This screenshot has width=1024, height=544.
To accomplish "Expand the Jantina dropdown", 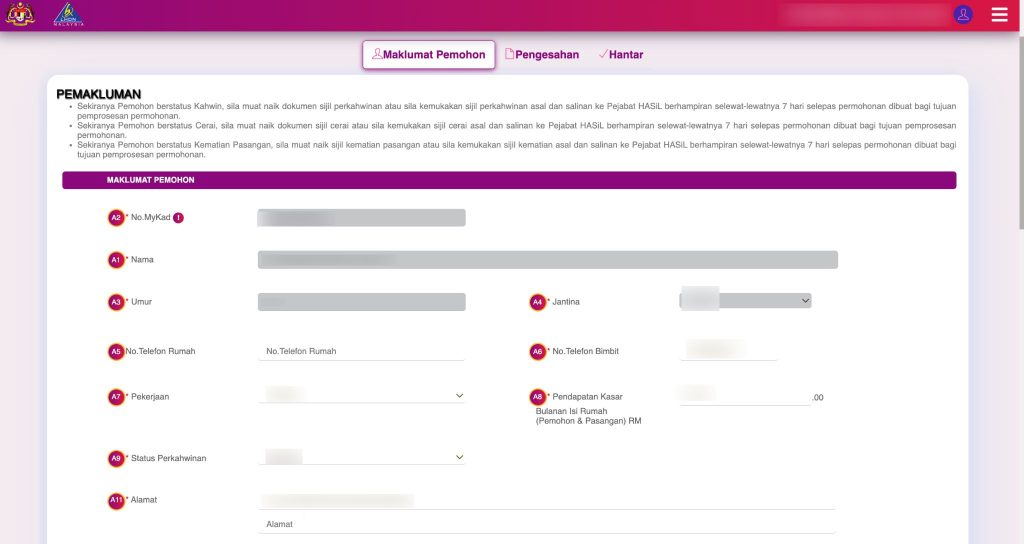I will click(745, 300).
